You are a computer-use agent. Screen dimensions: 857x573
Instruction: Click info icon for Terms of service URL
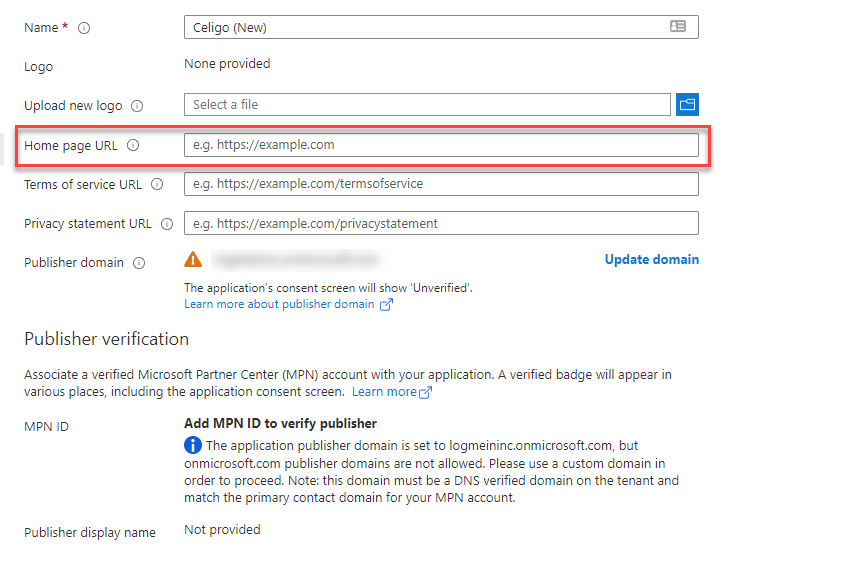click(x=157, y=184)
